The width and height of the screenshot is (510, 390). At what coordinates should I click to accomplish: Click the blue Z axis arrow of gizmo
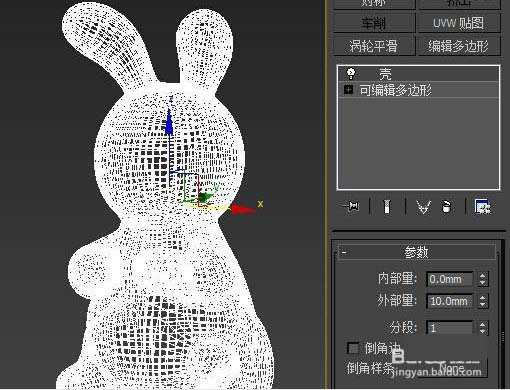point(169,122)
